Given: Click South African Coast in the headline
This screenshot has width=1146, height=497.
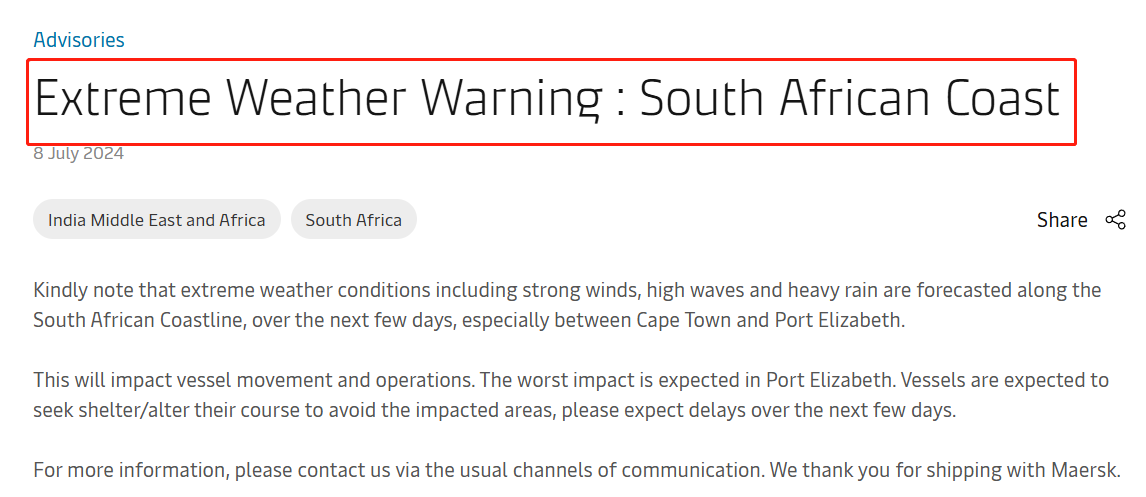Looking at the screenshot, I should click(x=850, y=99).
